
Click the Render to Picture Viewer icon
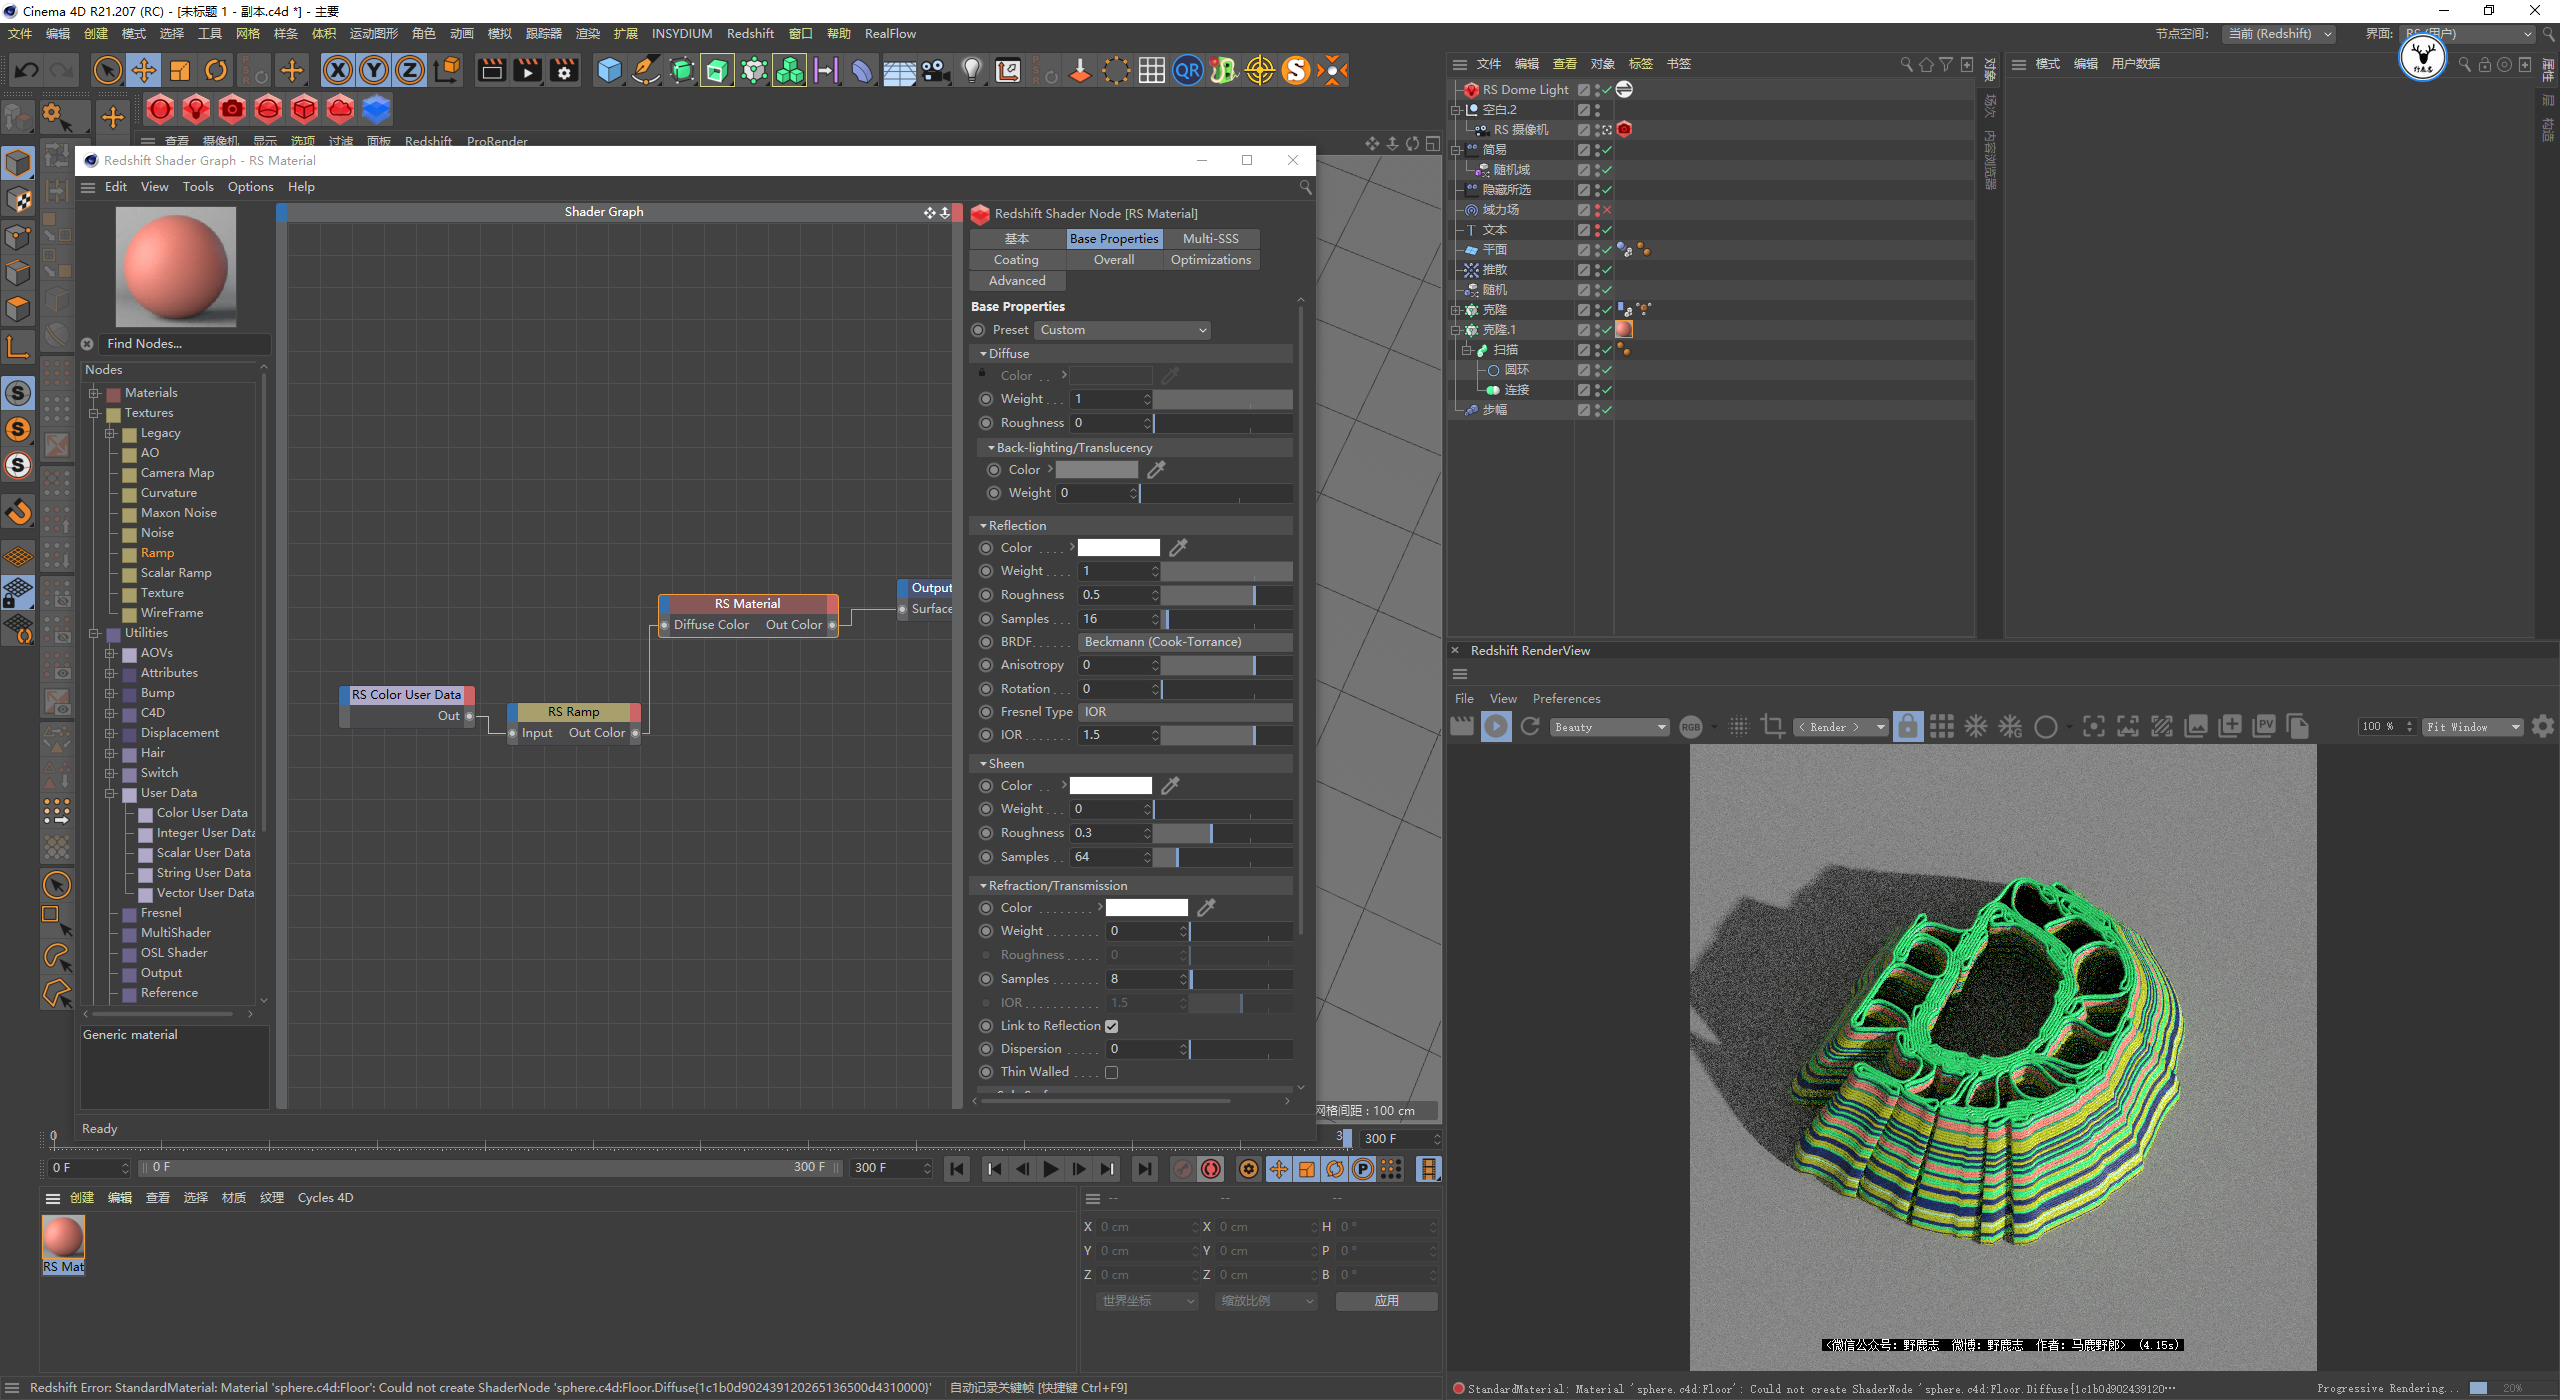tap(527, 70)
